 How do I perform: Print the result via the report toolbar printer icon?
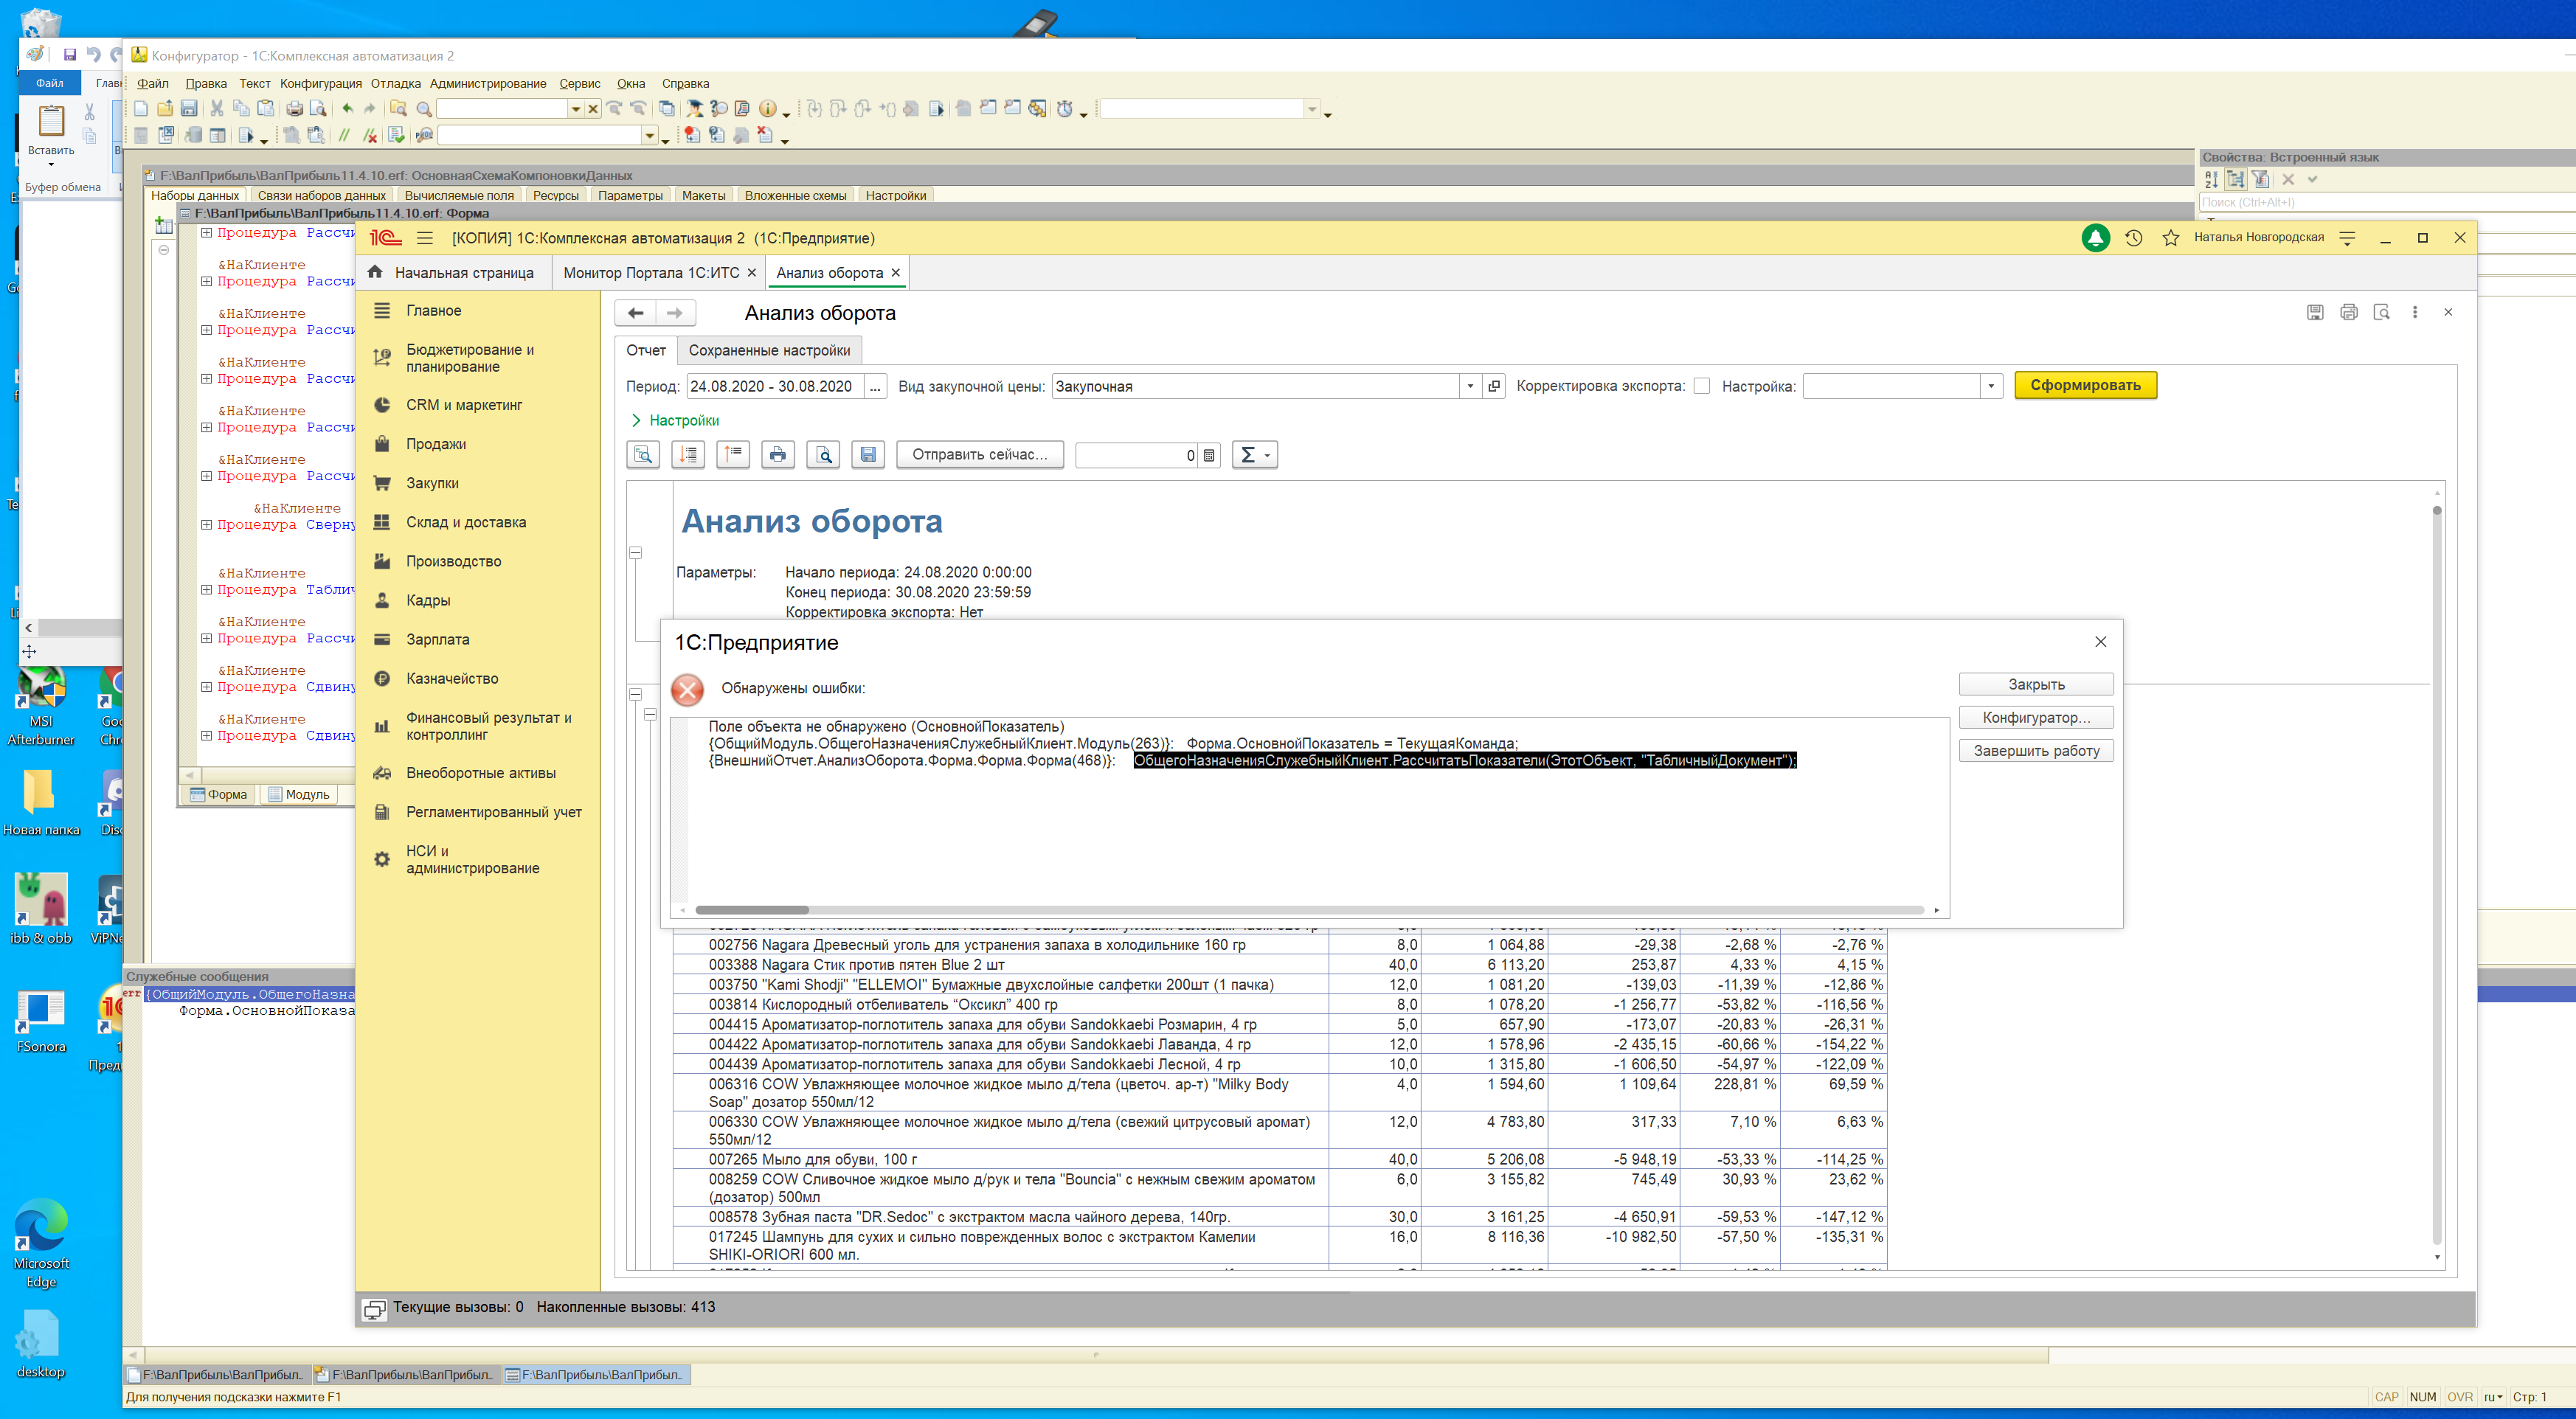click(x=778, y=455)
